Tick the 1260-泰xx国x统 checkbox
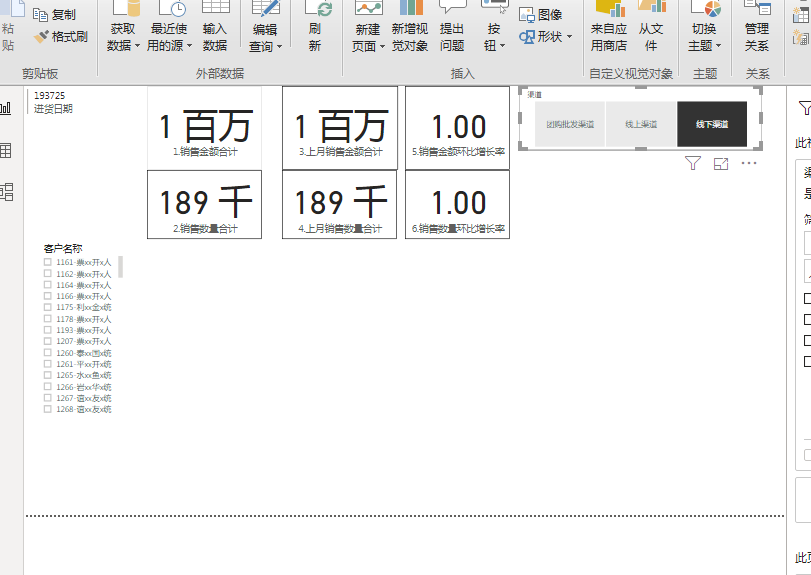The image size is (811, 575). click(48, 353)
